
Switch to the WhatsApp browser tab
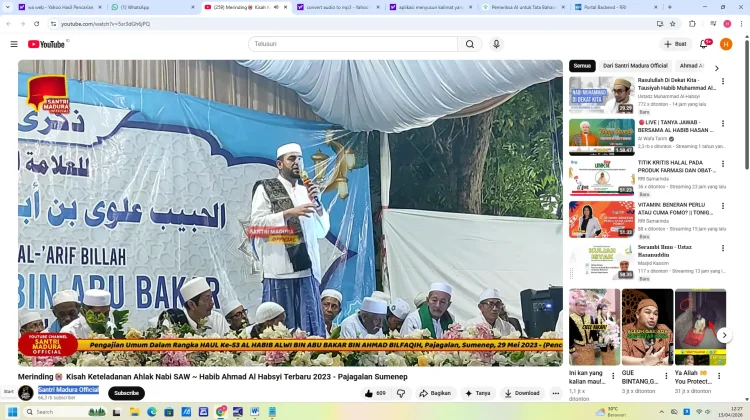[x=153, y=7]
